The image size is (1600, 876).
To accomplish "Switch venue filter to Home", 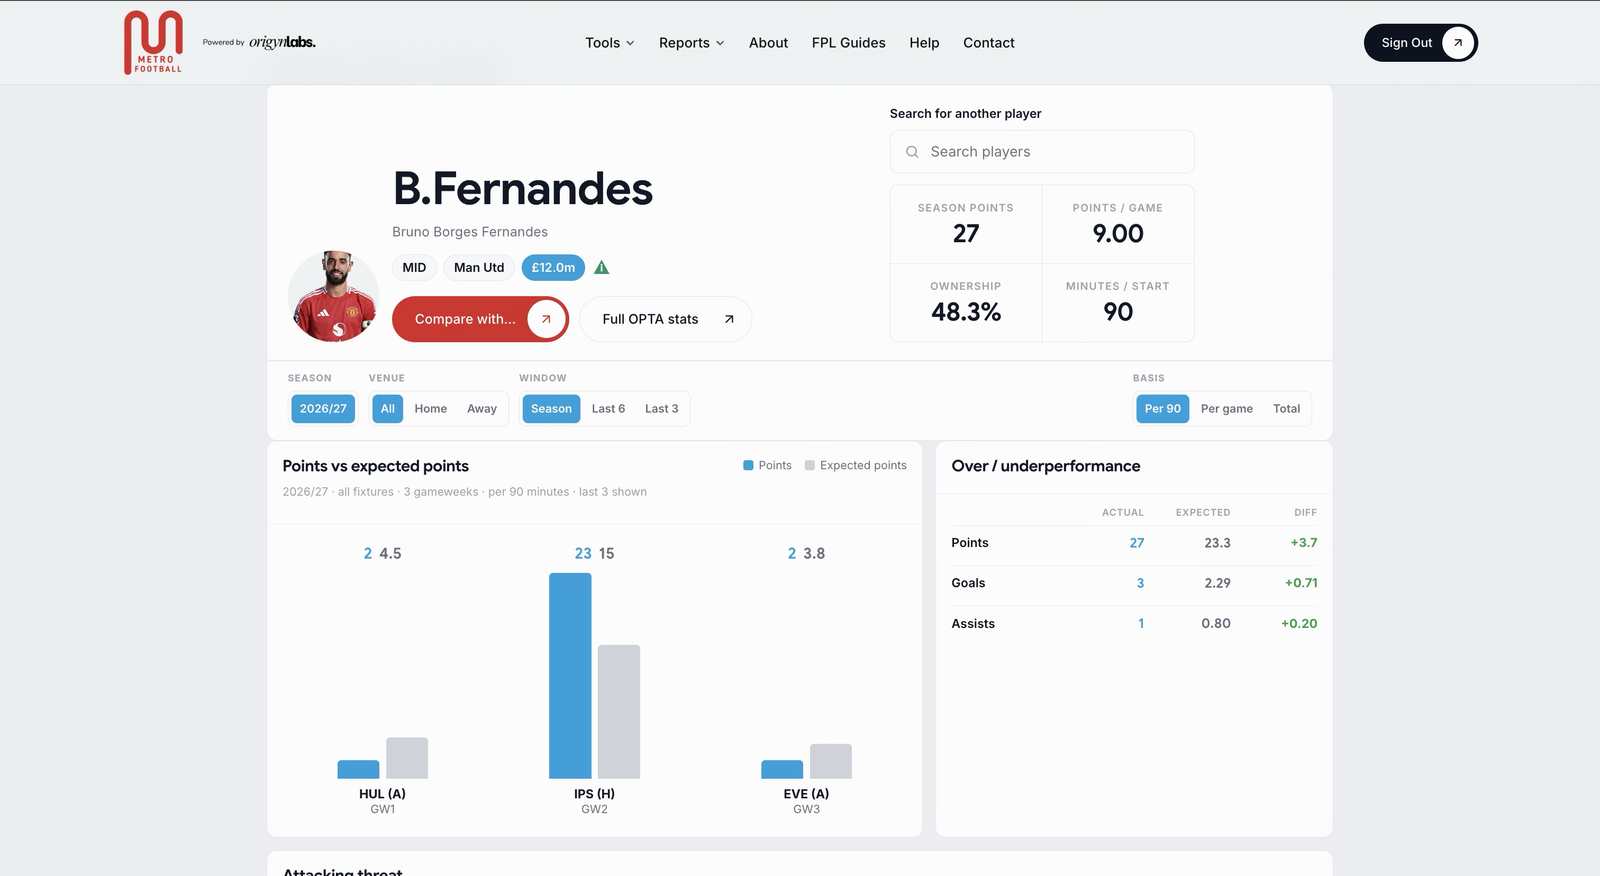I will (431, 409).
